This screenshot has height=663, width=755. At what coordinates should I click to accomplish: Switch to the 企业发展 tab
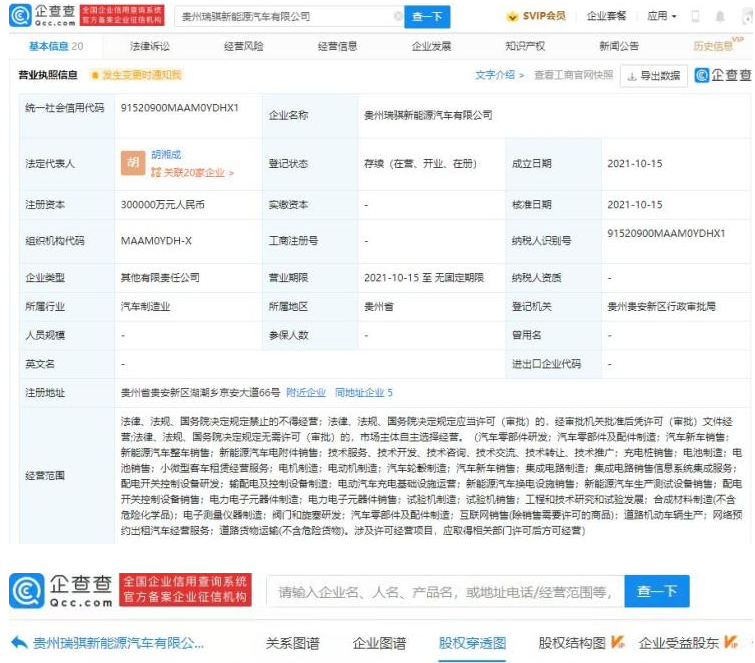pyautogui.click(x=431, y=46)
